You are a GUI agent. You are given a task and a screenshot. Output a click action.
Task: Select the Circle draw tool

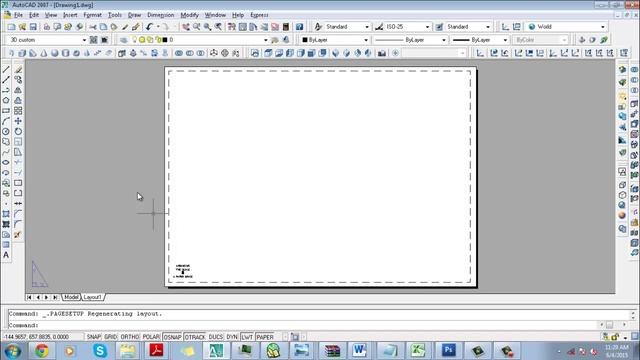(6, 131)
